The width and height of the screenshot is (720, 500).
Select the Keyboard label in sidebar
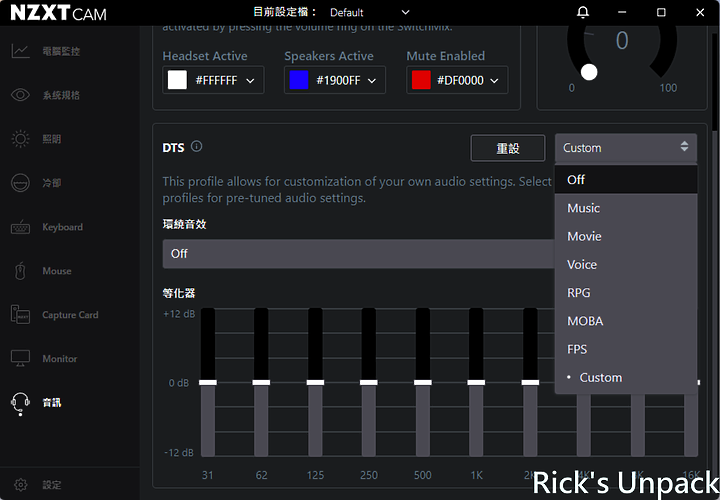tap(62, 227)
